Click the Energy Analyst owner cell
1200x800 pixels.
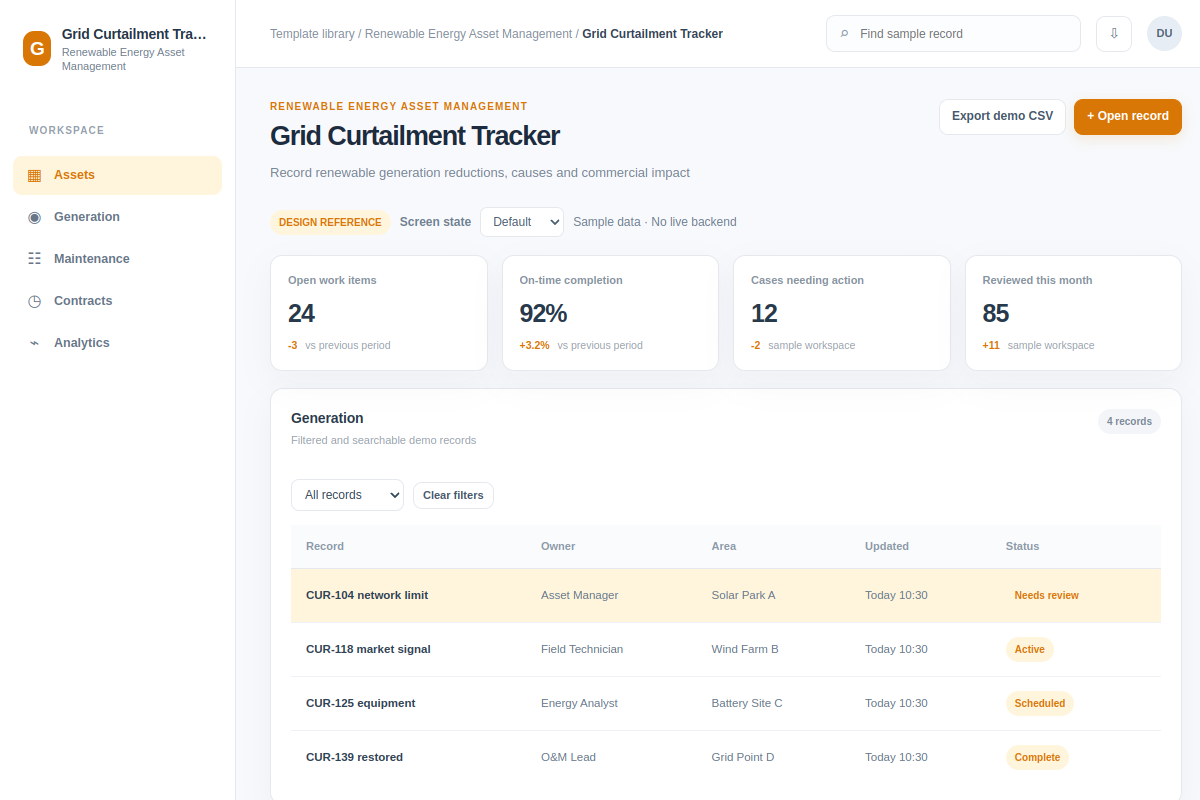pos(579,704)
